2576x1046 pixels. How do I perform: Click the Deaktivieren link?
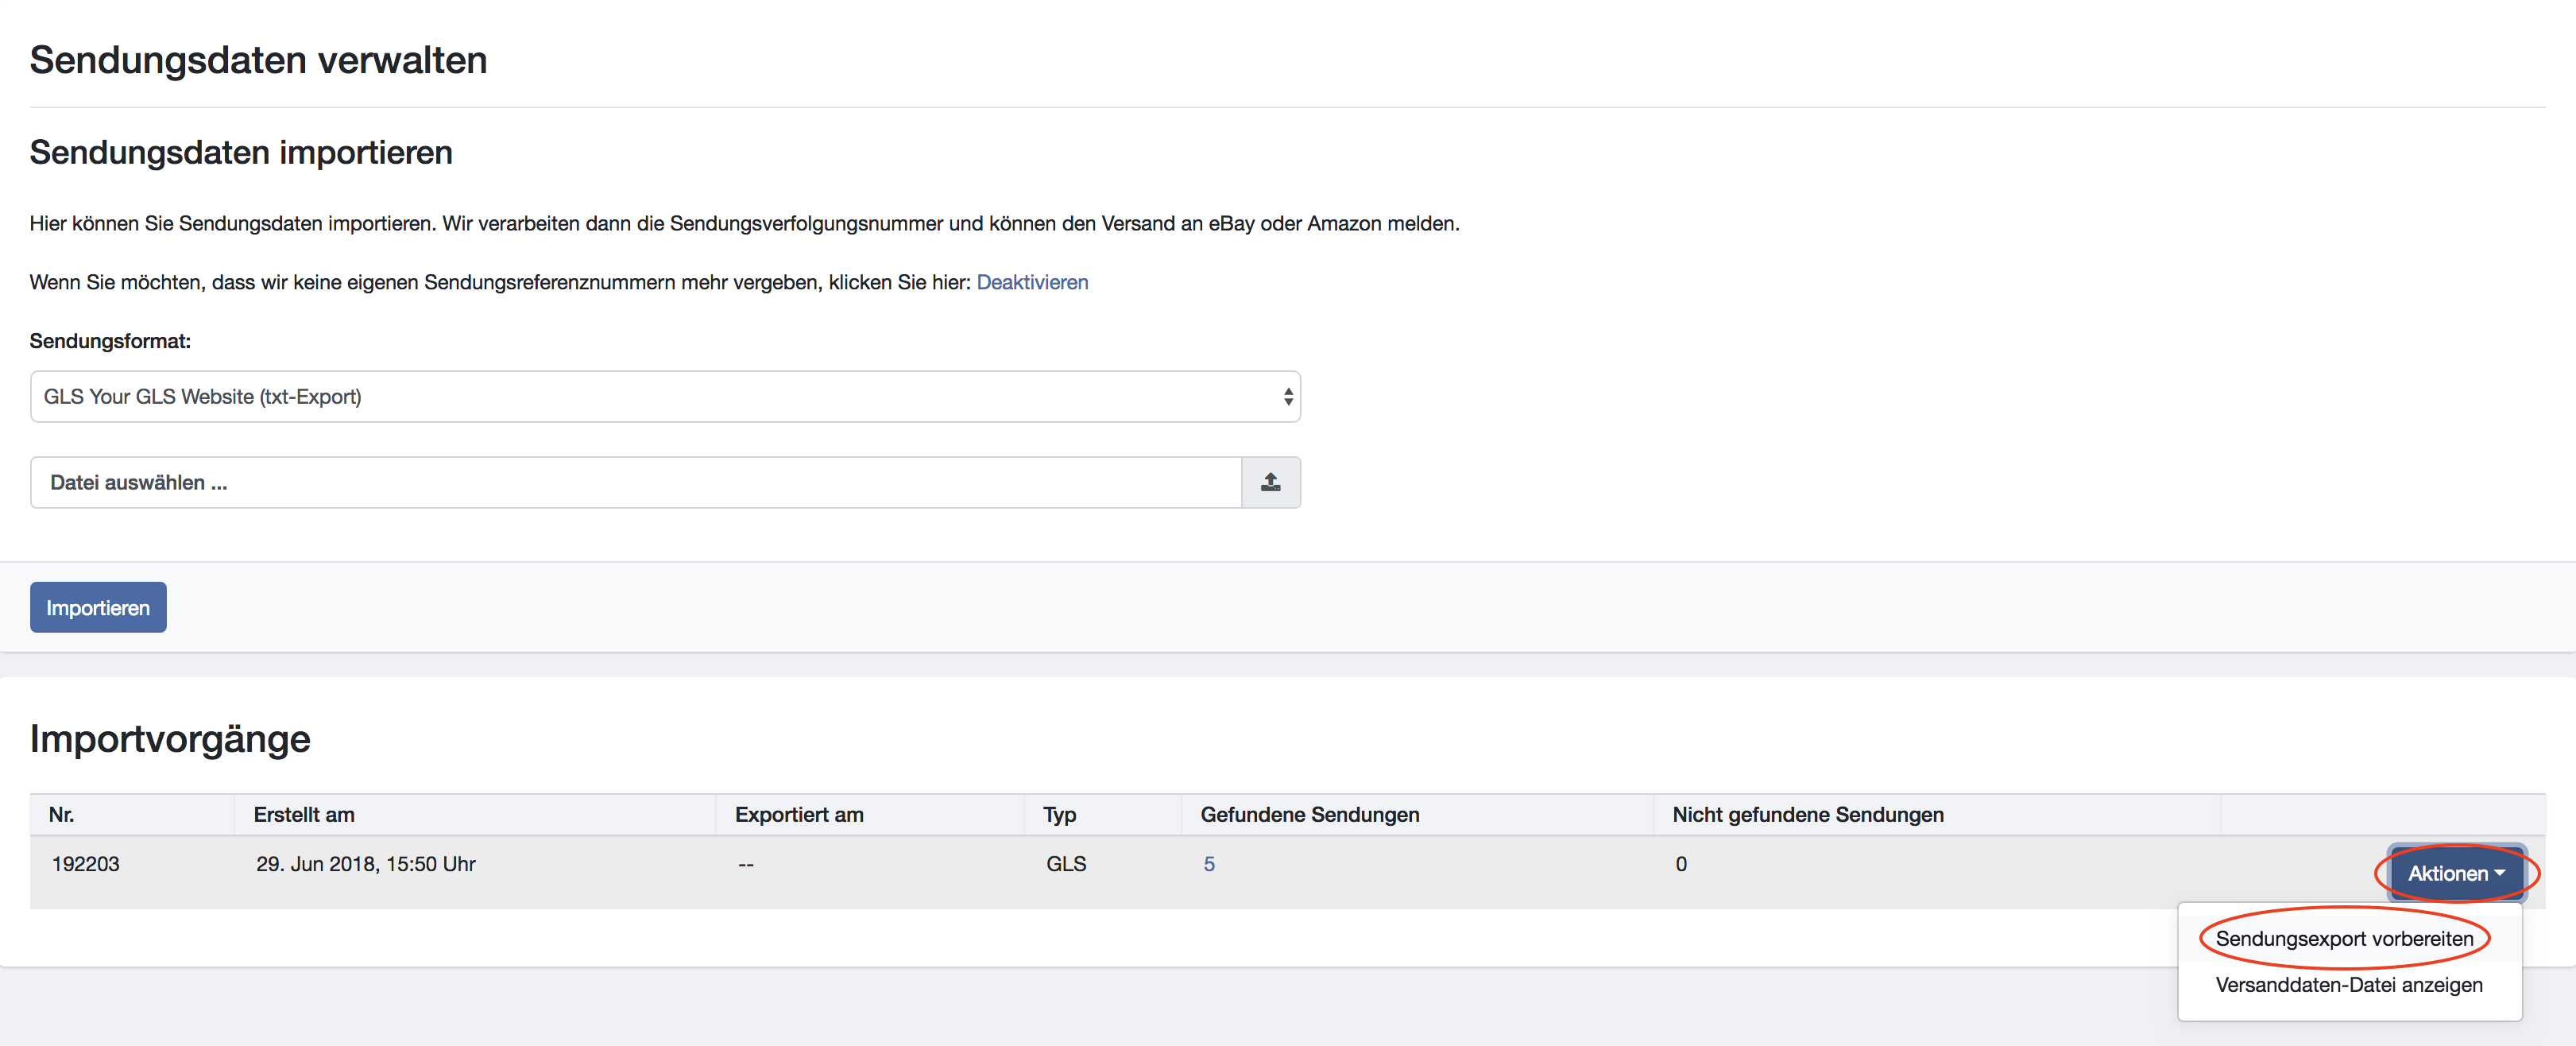click(x=1032, y=282)
